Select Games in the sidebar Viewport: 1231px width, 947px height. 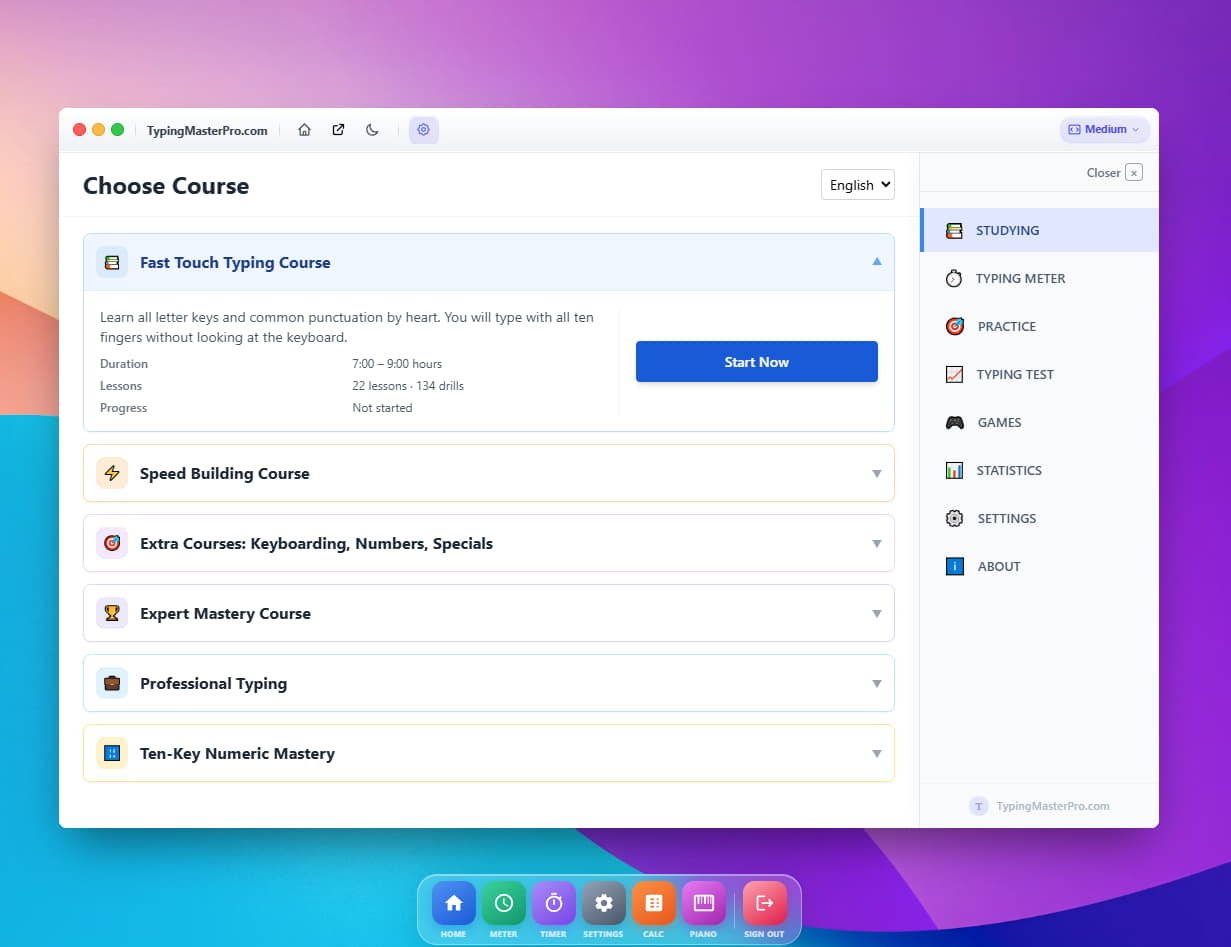[x=999, y=423]
